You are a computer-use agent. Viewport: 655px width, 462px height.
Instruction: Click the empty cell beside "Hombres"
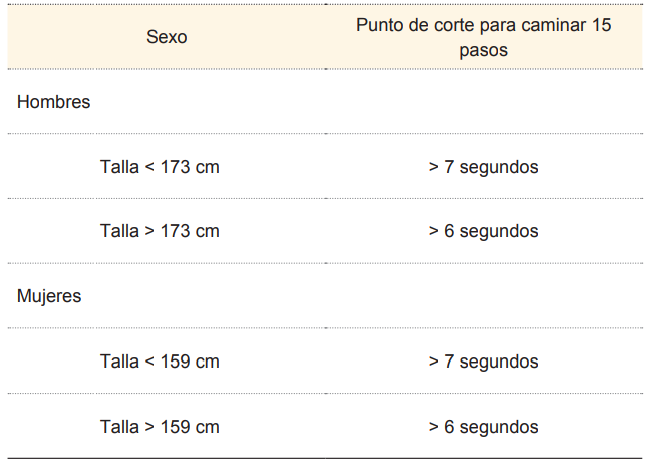coord(483,102)
